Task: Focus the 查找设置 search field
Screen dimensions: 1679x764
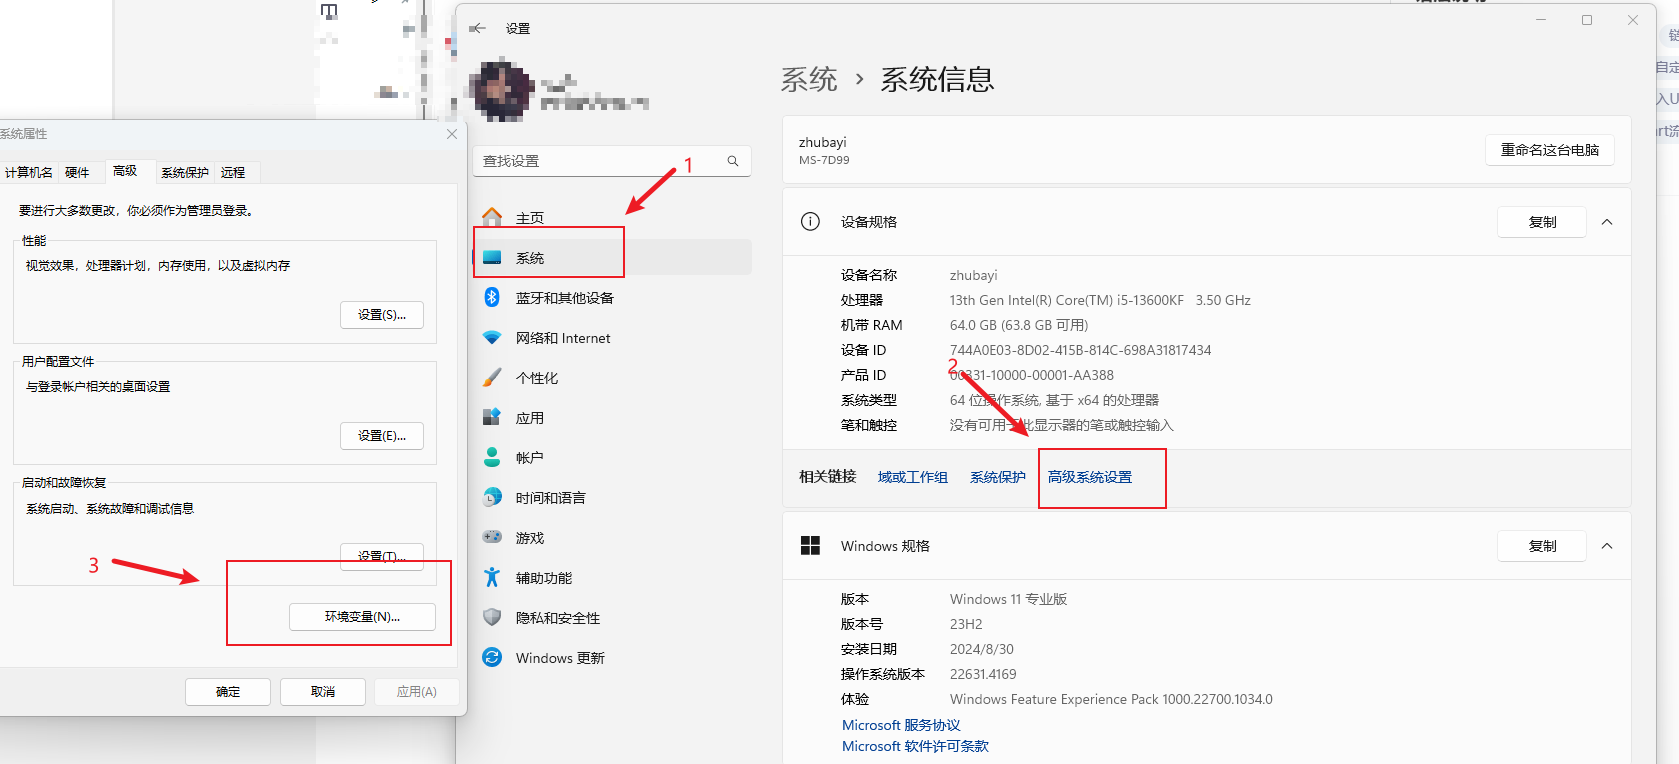Action: tap(612, 161)
